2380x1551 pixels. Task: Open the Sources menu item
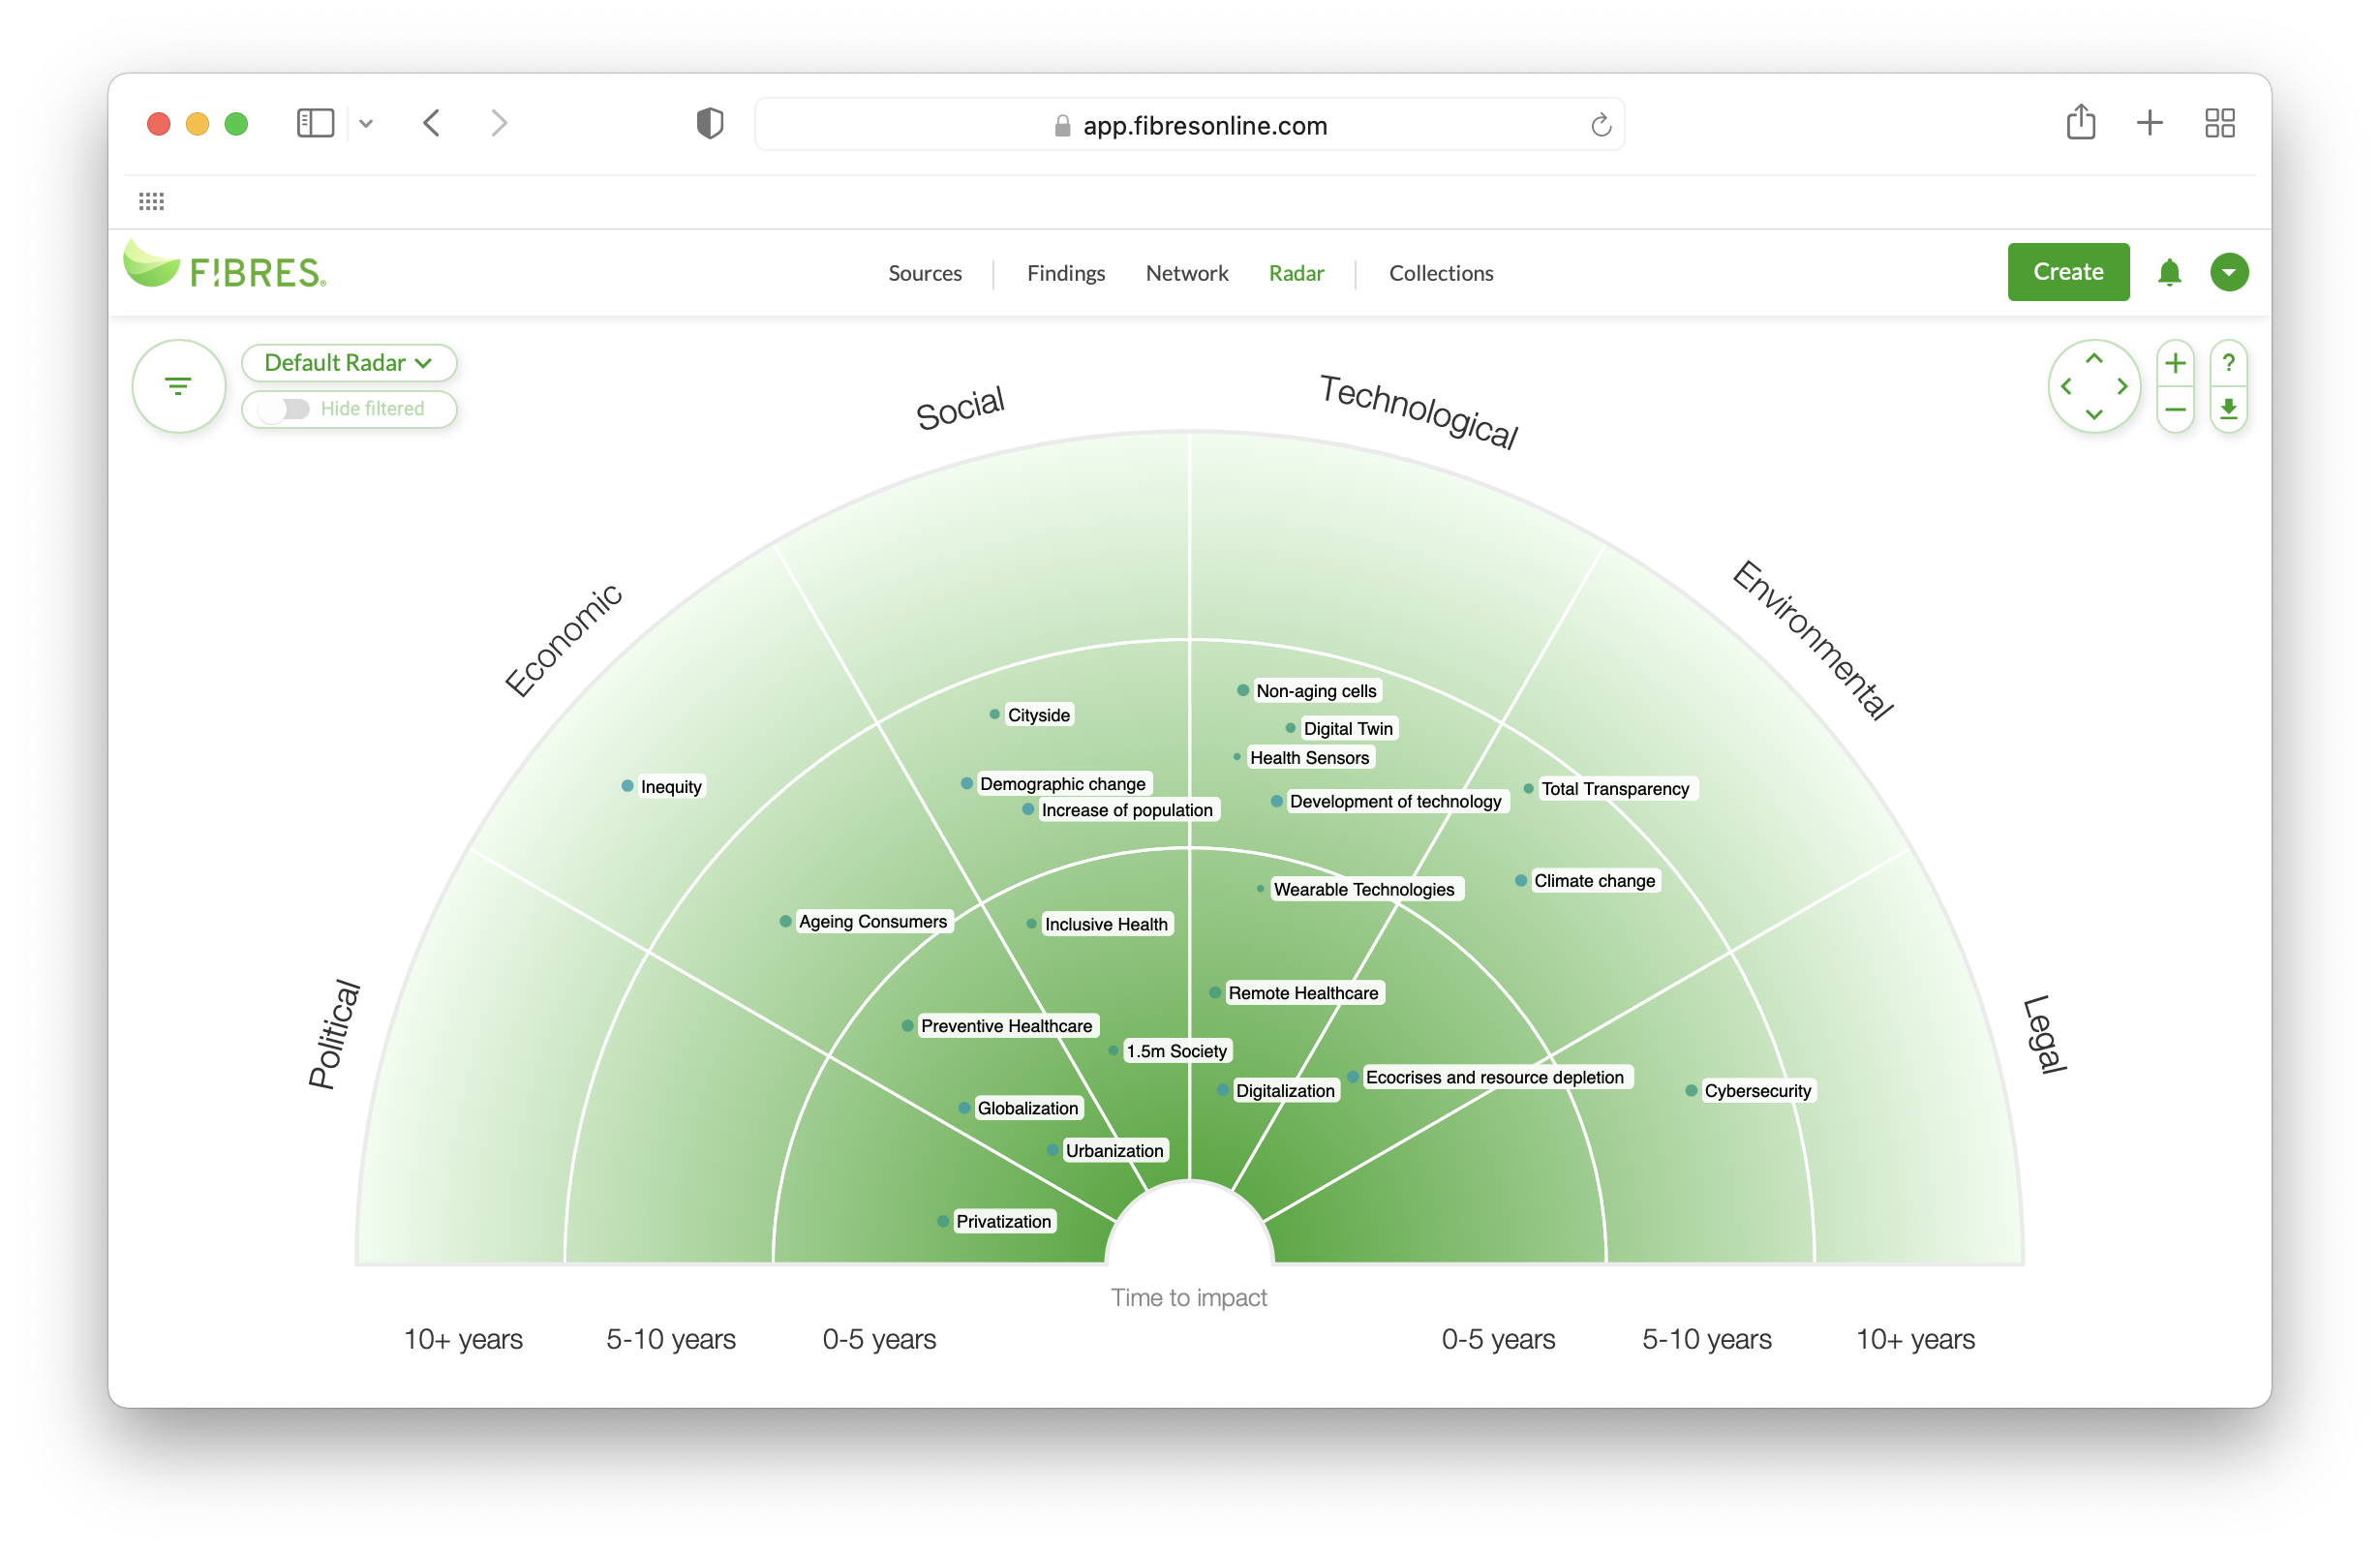point(924,273)
